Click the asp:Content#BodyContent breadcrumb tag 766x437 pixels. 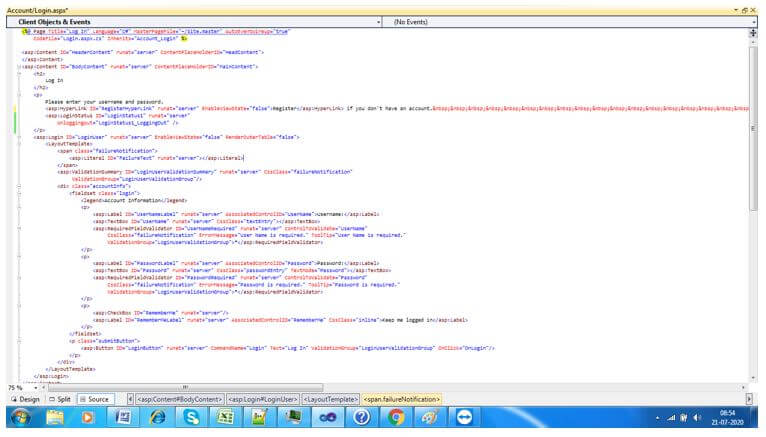(x=180, y=399)
